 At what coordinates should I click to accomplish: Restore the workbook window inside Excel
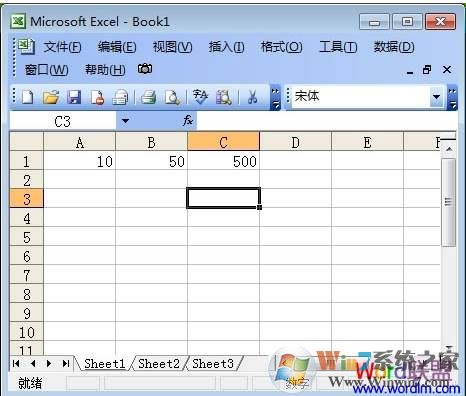click(x=427, y=70)
